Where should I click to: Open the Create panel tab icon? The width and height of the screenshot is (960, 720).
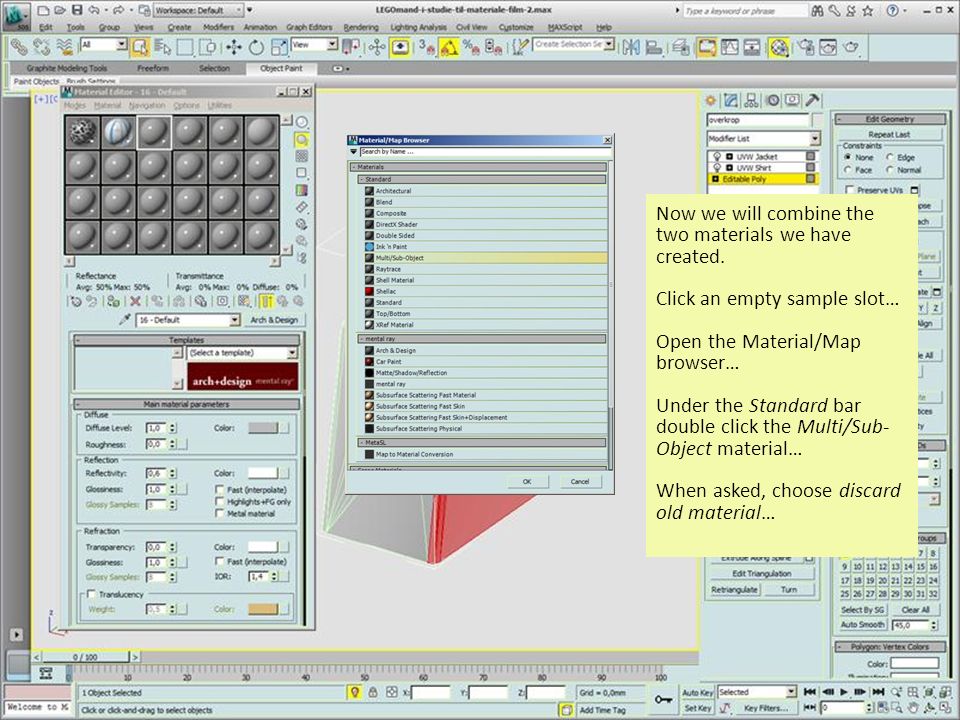pyautogui.click(x=710, y=100)
